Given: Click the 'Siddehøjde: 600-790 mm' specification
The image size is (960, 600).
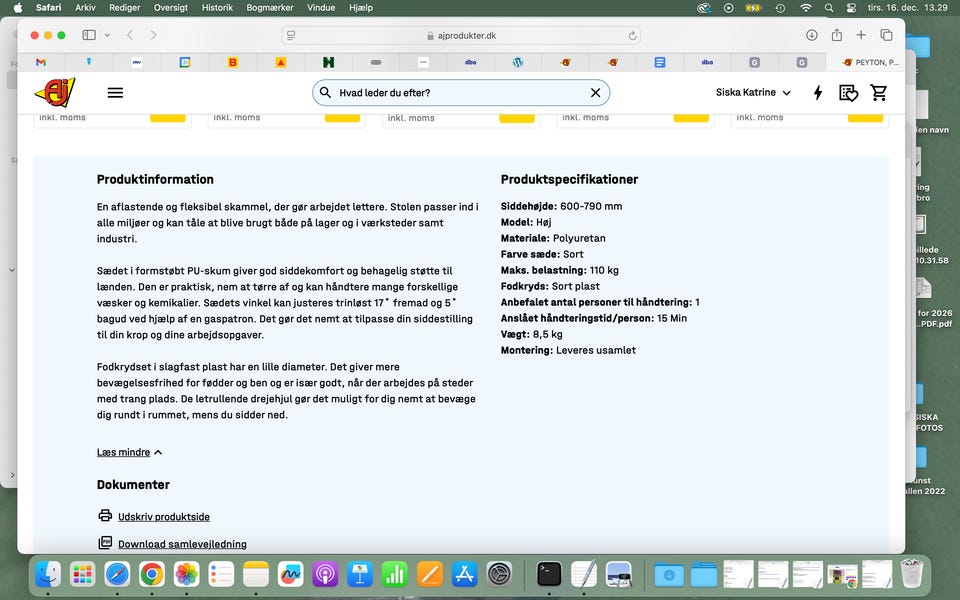Looking at the screenshot, I should 561,206.
